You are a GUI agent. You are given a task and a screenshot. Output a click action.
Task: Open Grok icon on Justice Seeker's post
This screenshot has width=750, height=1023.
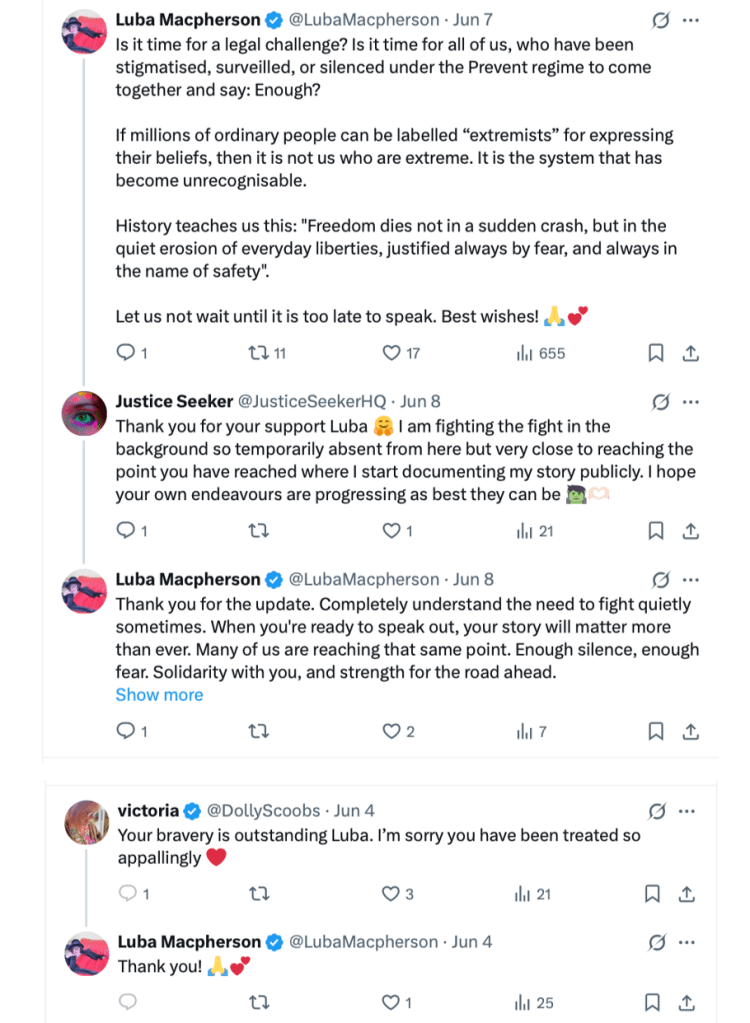tap(660, 402)
